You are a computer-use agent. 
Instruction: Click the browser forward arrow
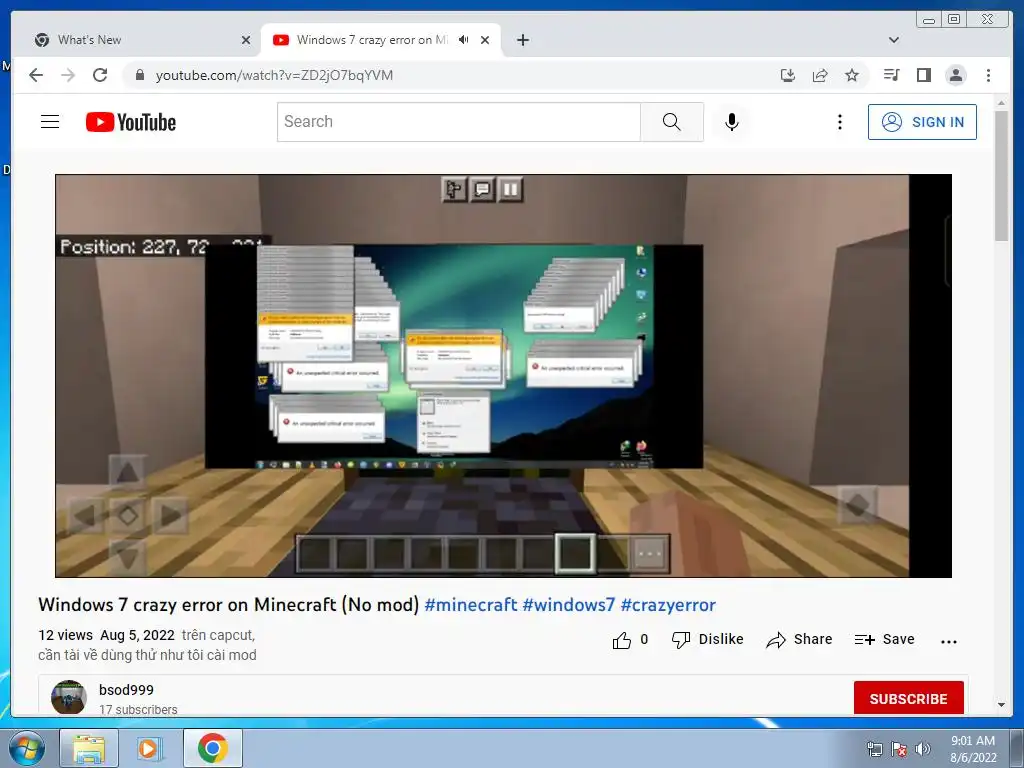pos(68,75)
